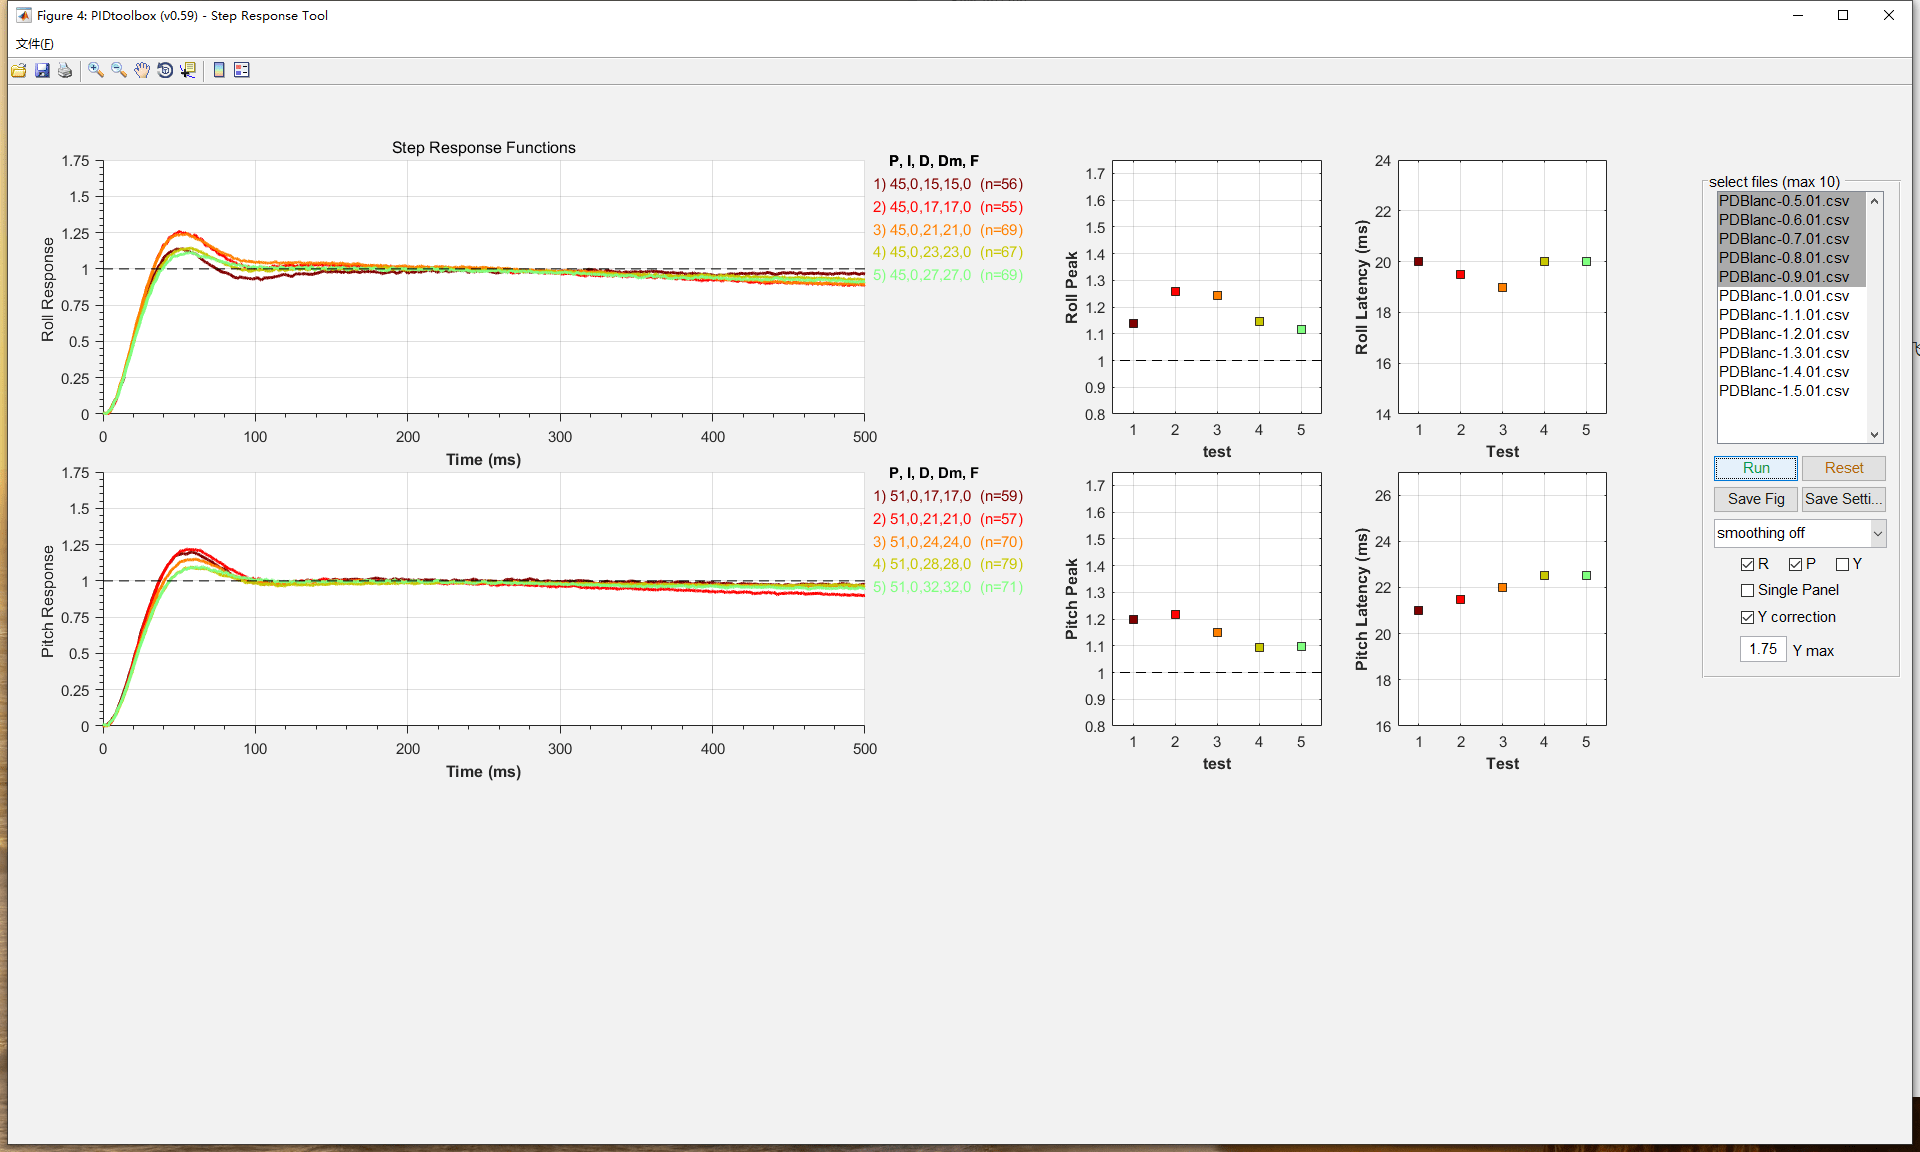Click the Step Response Functions plot title
The image size is (1920, 1152).
click(484, 148)
